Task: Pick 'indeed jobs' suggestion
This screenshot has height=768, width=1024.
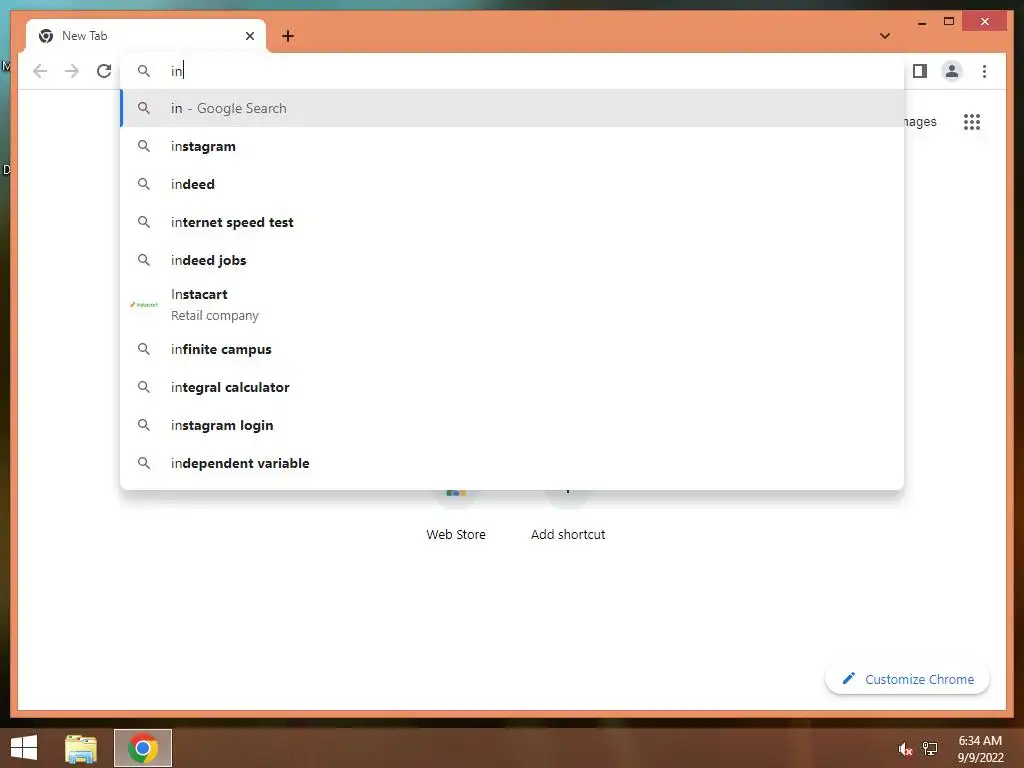Action: (513, 260)
